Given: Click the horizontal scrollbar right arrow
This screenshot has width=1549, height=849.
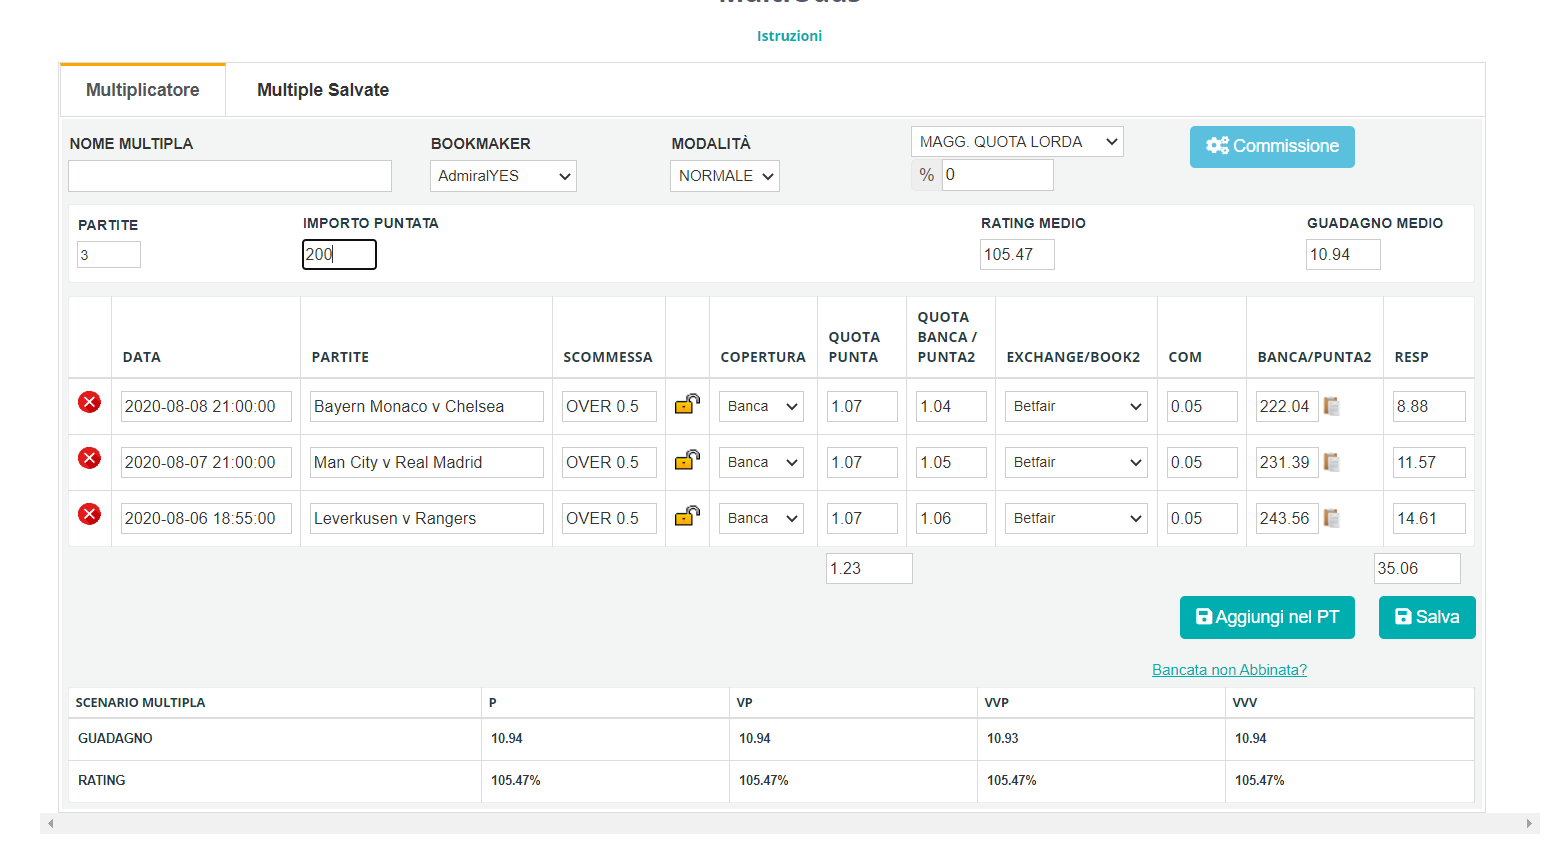Looking at the screenshot, I should click(x=1529, y=824).
